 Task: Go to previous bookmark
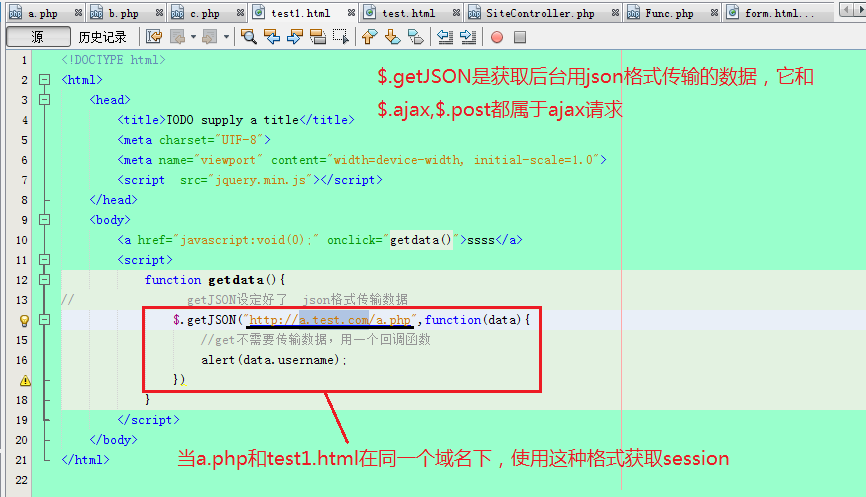368,37
